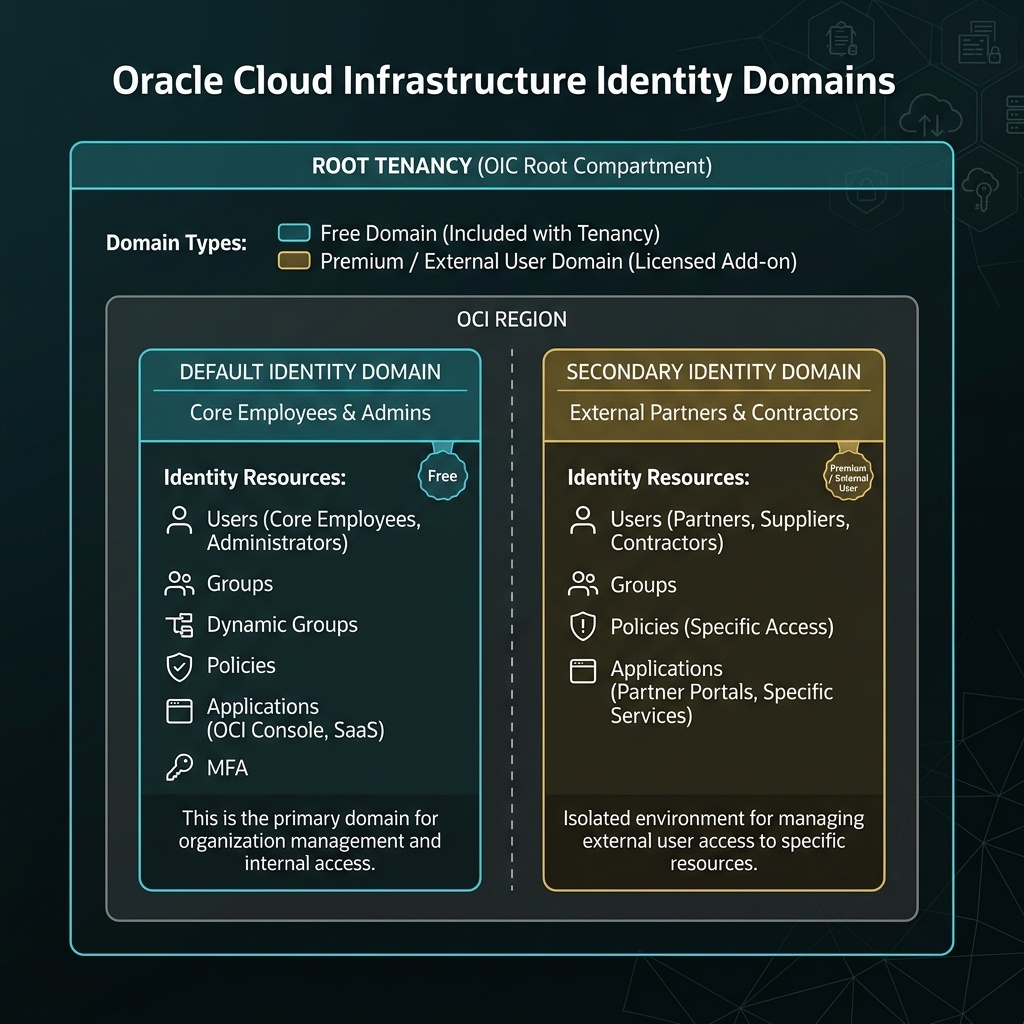Click the Policies (Specific Access) text
Image resolution: width=1024 pixels, height=1024 pixels.
pyautogui.click(x=722, y=627)
